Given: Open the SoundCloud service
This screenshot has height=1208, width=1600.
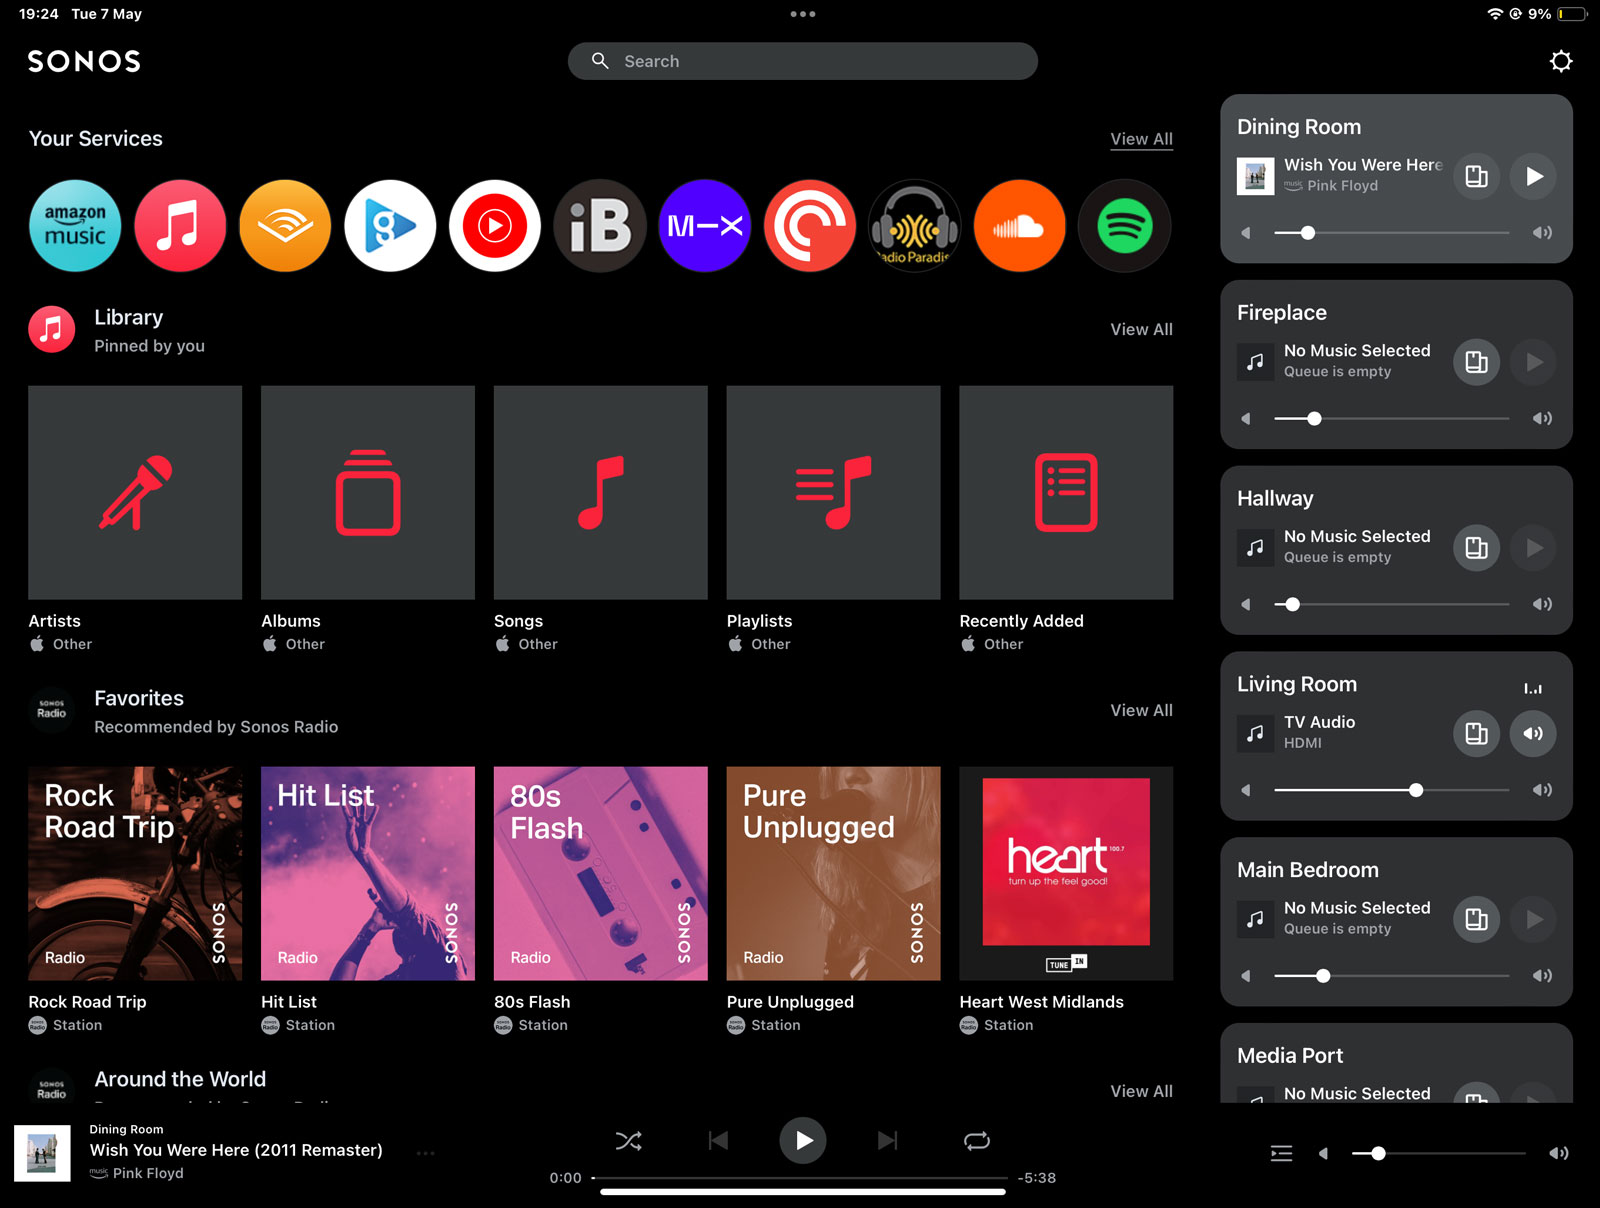Looking at the screenshot, I should tap(1020, 226).
